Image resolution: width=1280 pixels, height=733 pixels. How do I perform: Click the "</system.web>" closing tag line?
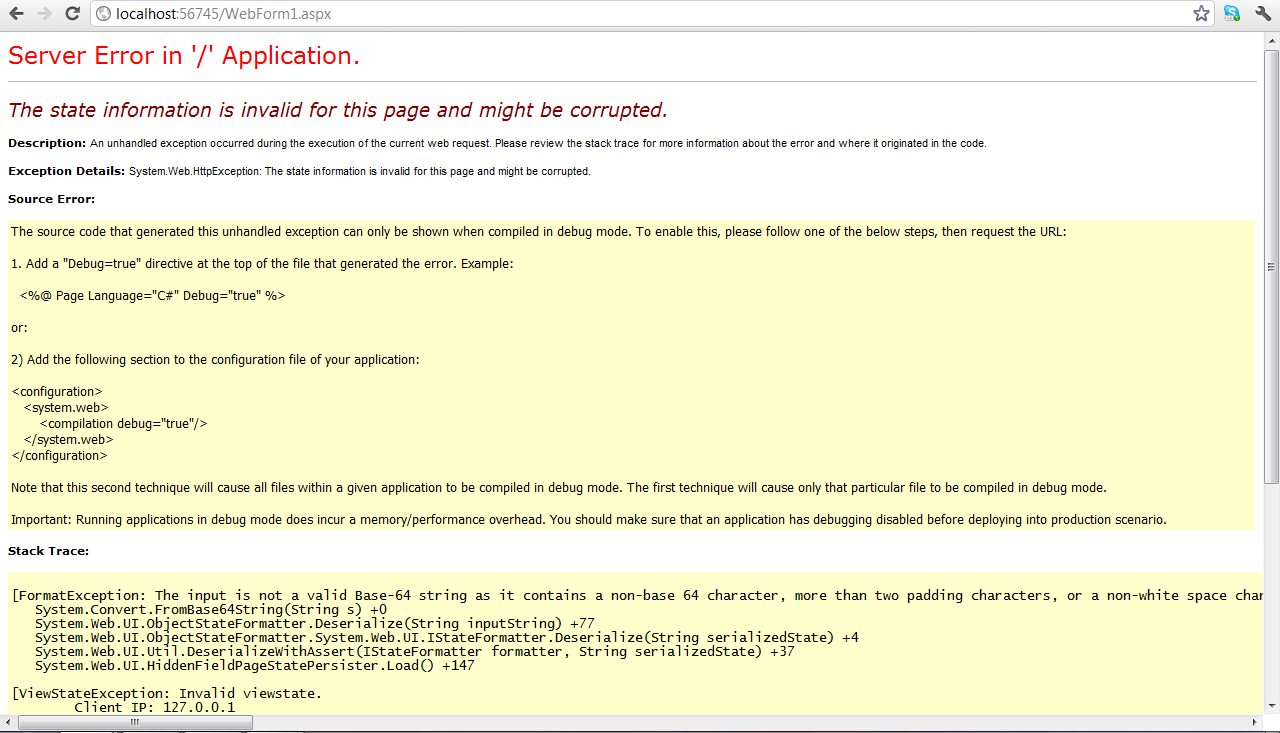coord(69,440)
